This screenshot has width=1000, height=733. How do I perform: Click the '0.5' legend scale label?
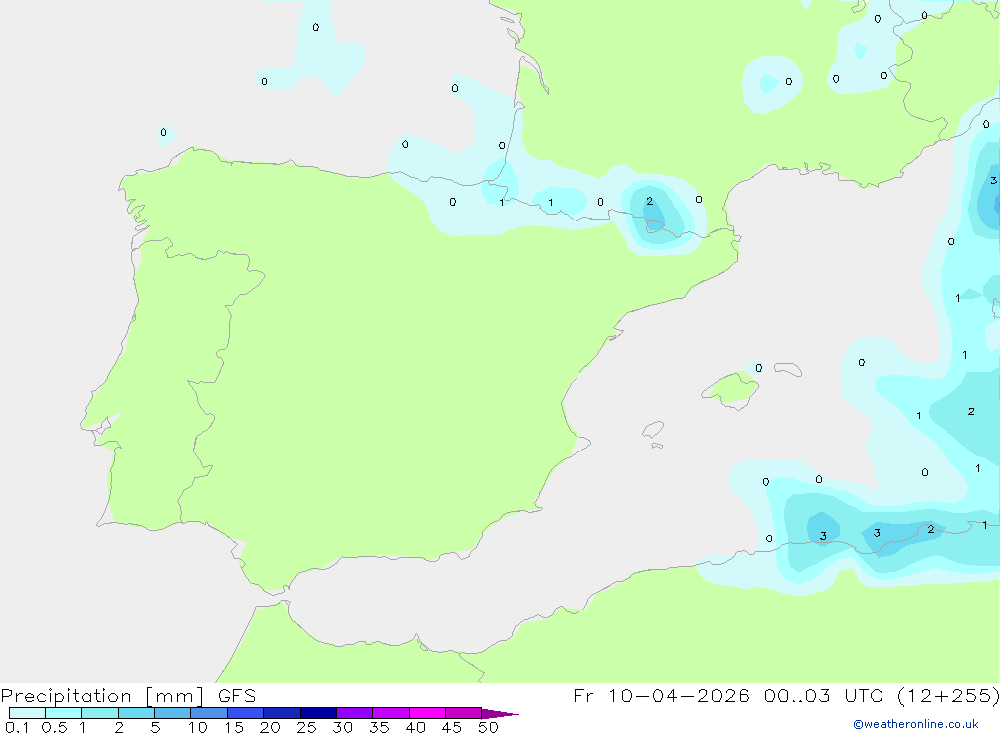coord(54,727)
